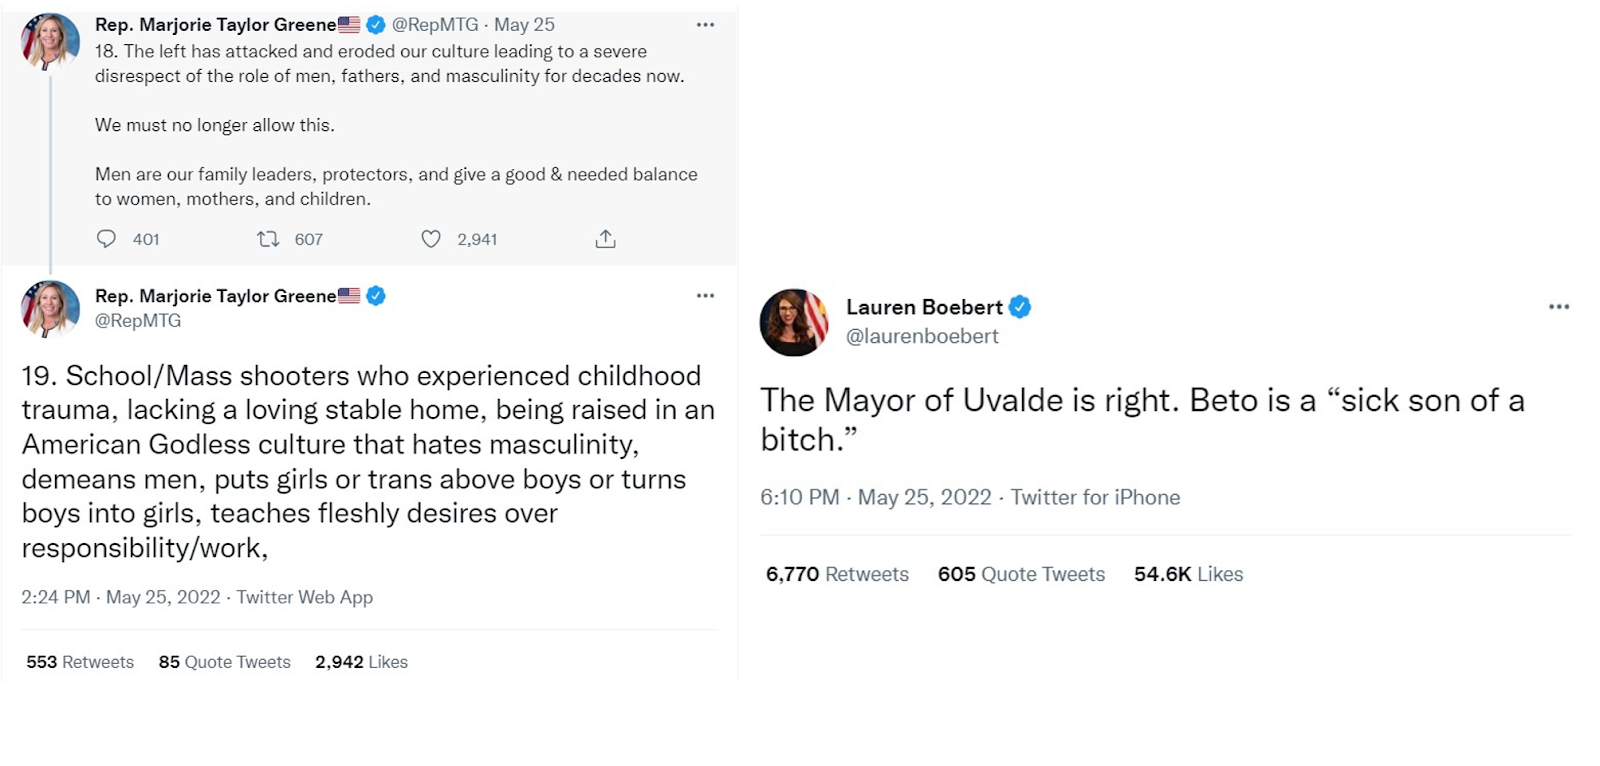Click the @laurenboebert handle
The height and width of the screenshot is (766, 1600).
[922, 336]
